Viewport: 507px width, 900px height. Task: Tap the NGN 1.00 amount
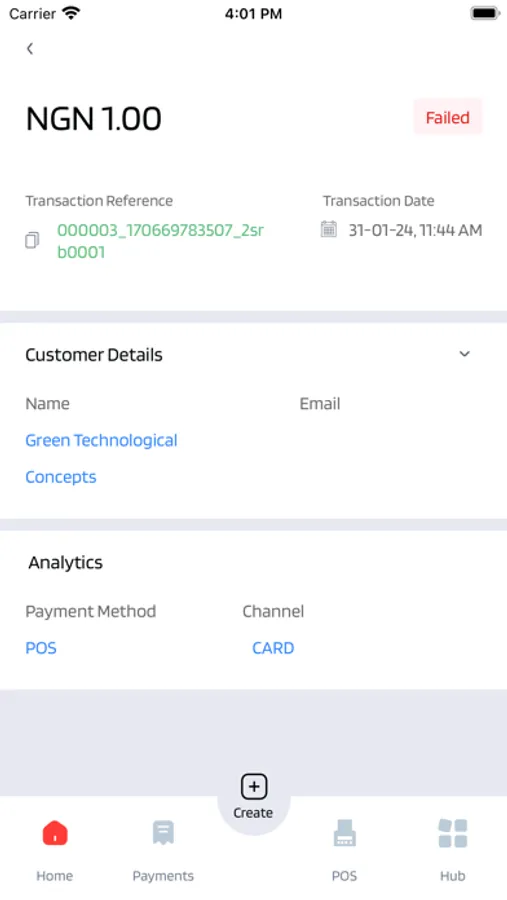pos(94,119)
